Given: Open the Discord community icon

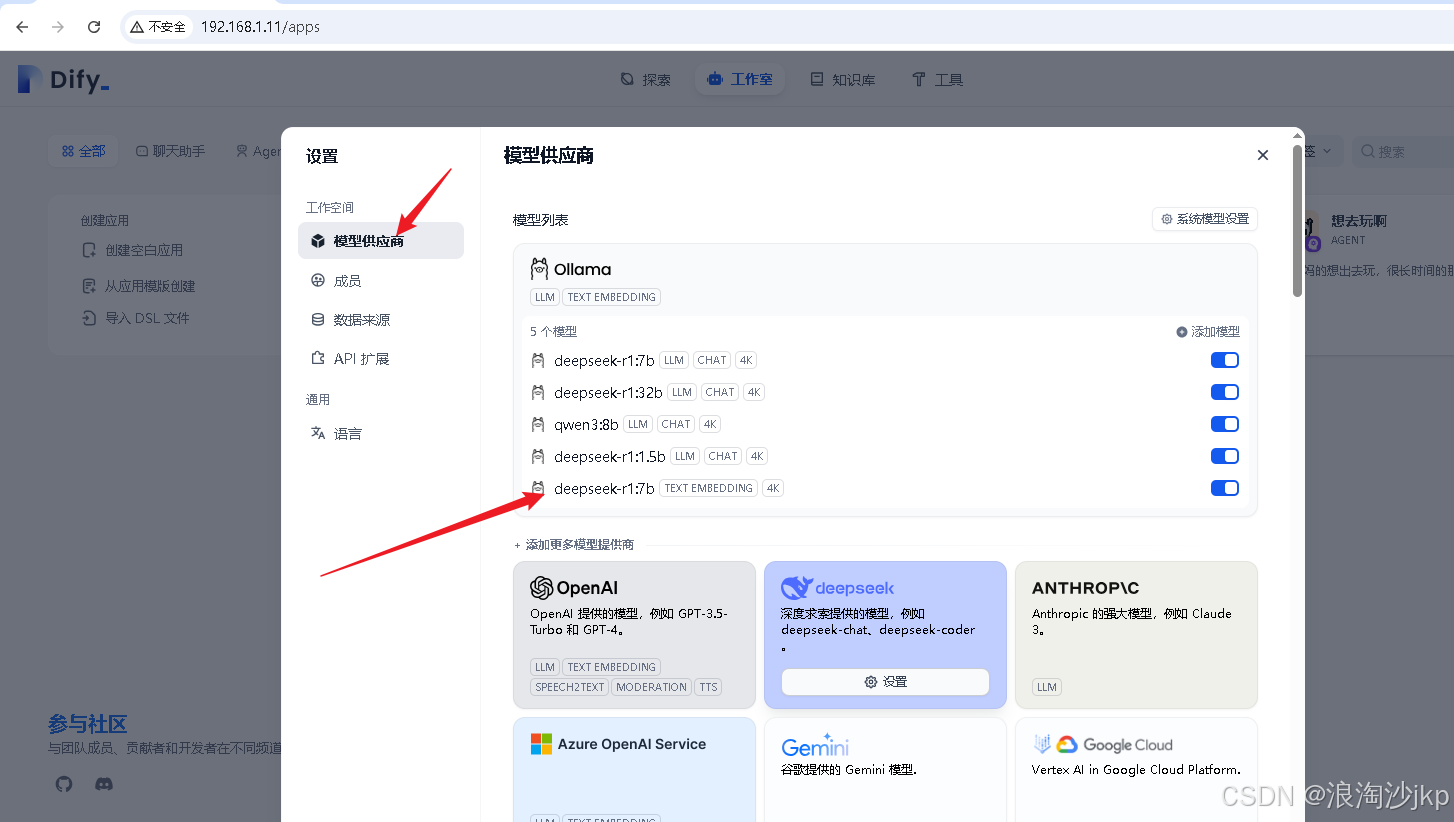Looking at the screenshot, I should [x=103, y=785].
